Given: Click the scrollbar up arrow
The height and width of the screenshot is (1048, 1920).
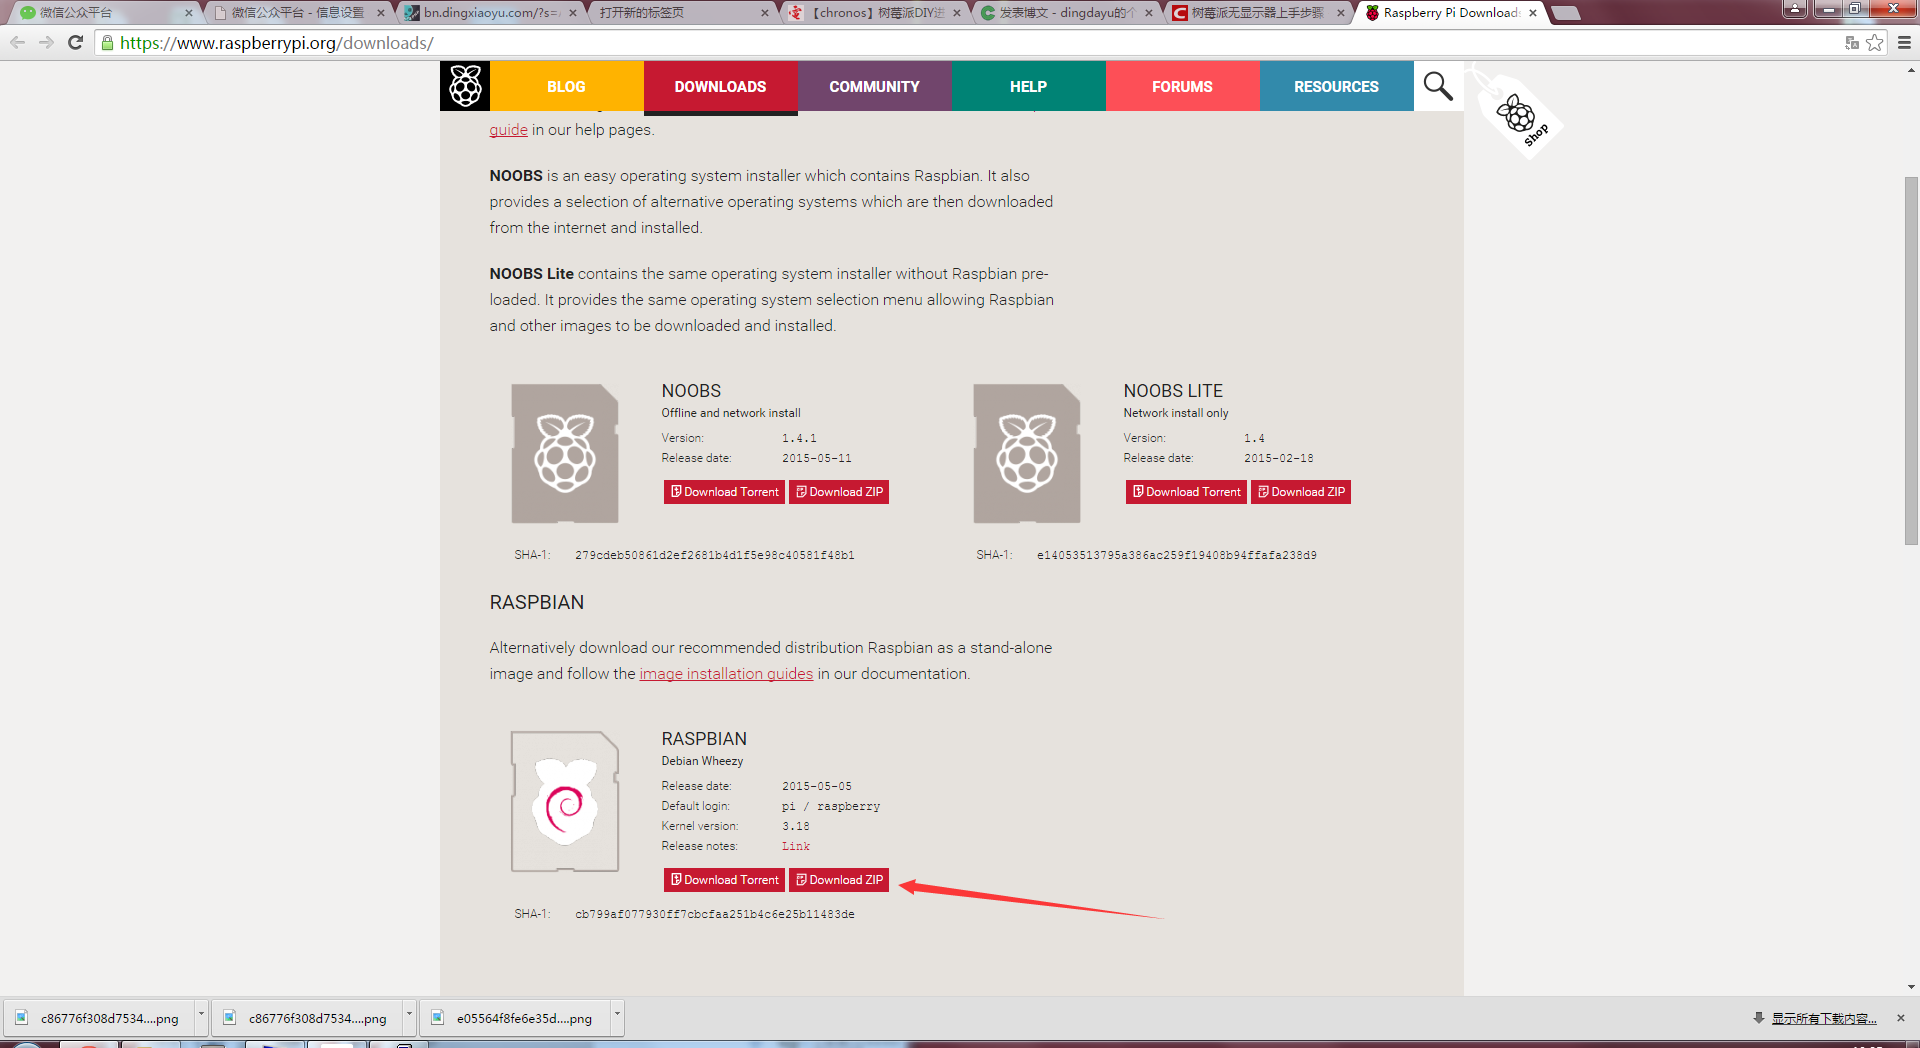Looking at the screenshot, I should [x=1911, y=70].
